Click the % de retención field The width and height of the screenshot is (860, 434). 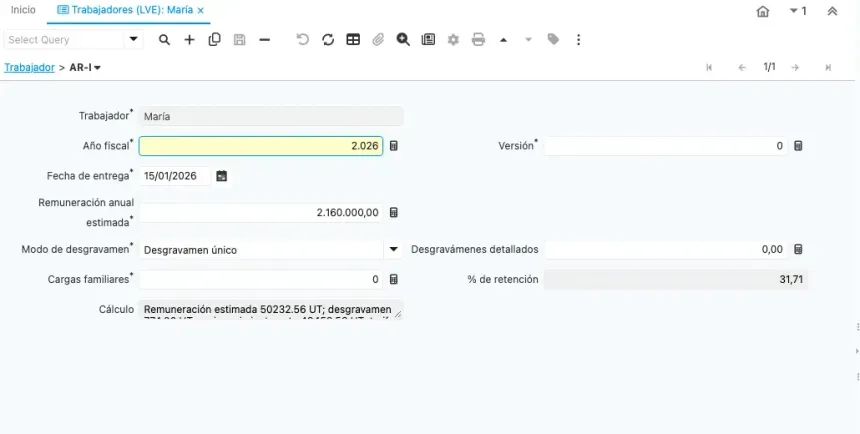[676, 279]
